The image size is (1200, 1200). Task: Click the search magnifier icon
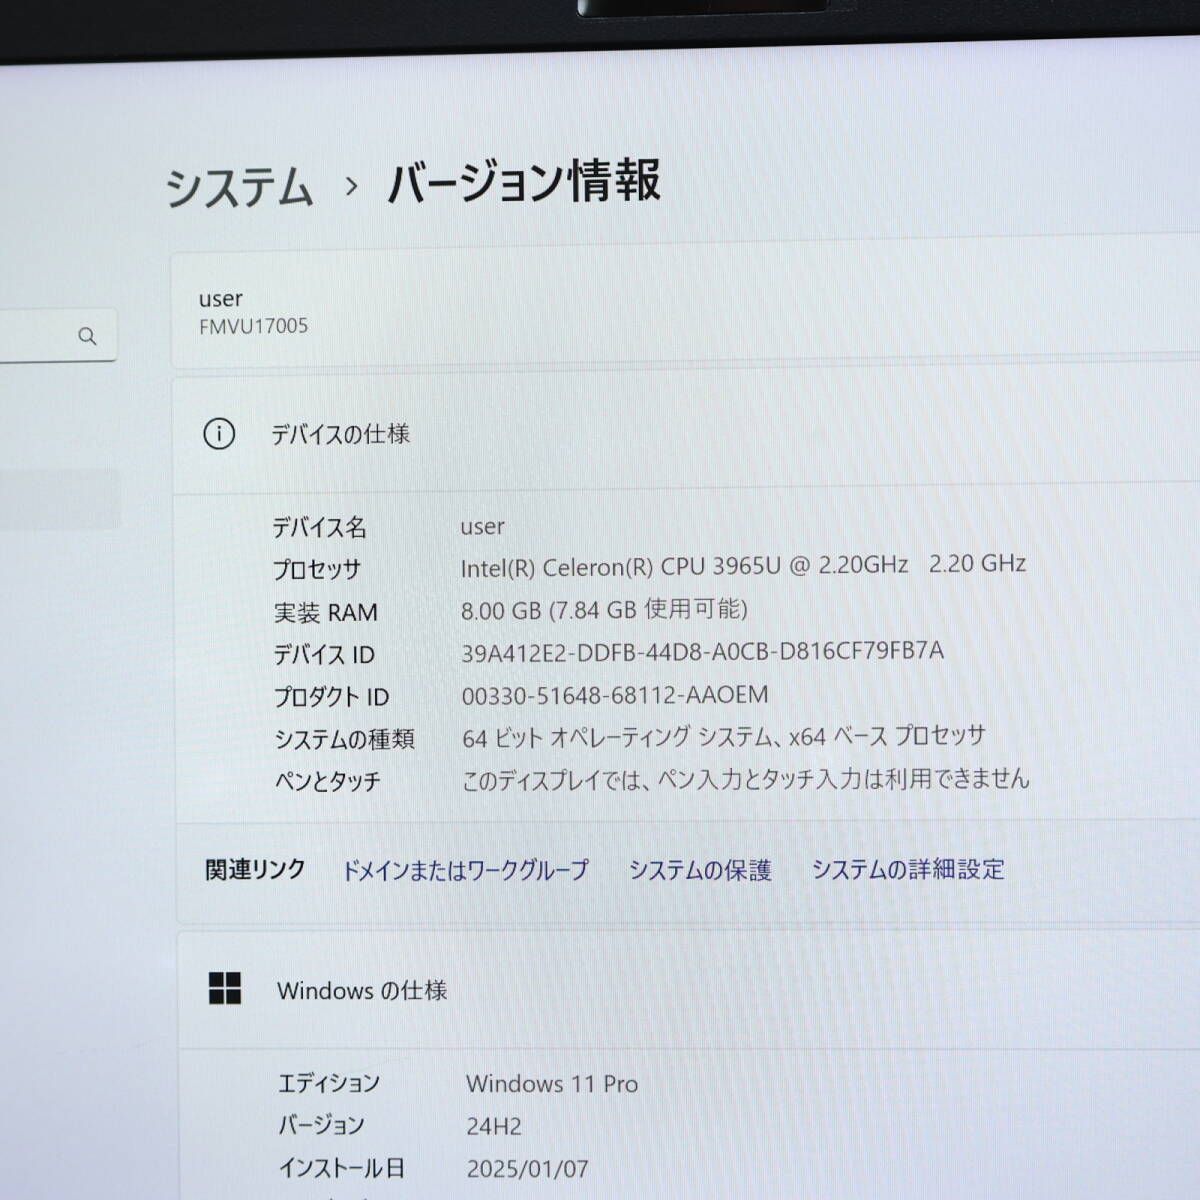87,336
